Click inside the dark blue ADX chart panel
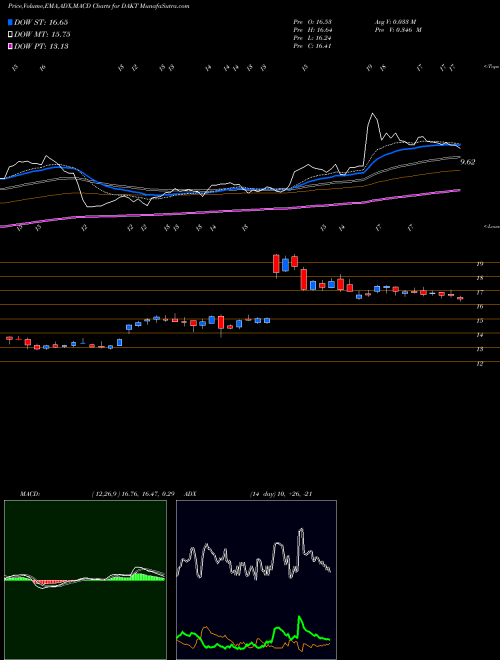The width and height of the screenshot is (500, 660). pos(256,580)
